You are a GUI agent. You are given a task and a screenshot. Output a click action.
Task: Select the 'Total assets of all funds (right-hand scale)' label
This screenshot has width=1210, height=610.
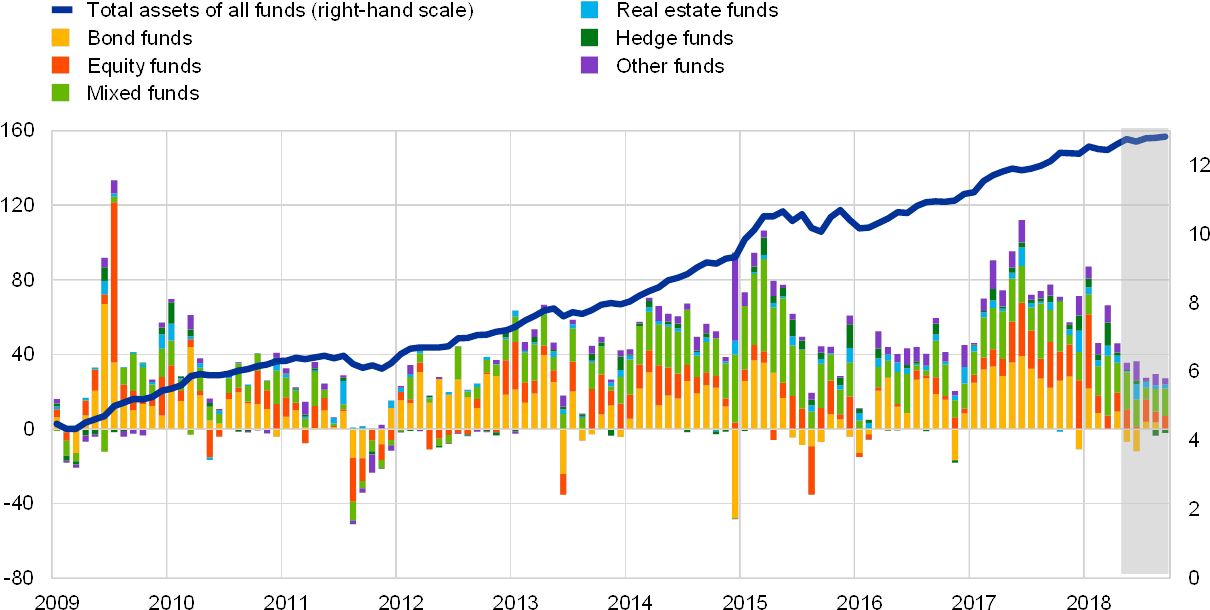coord(280,12)
